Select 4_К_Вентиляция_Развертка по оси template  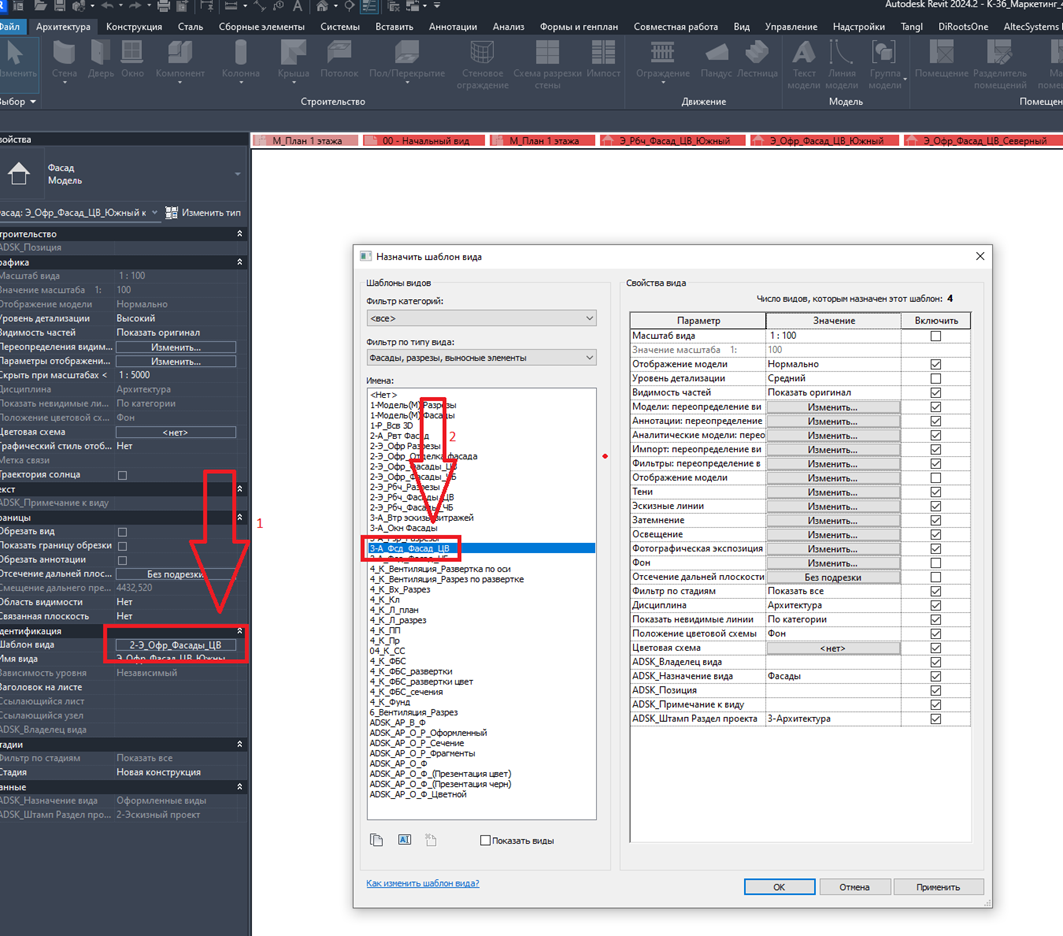(x=440, y=569)
